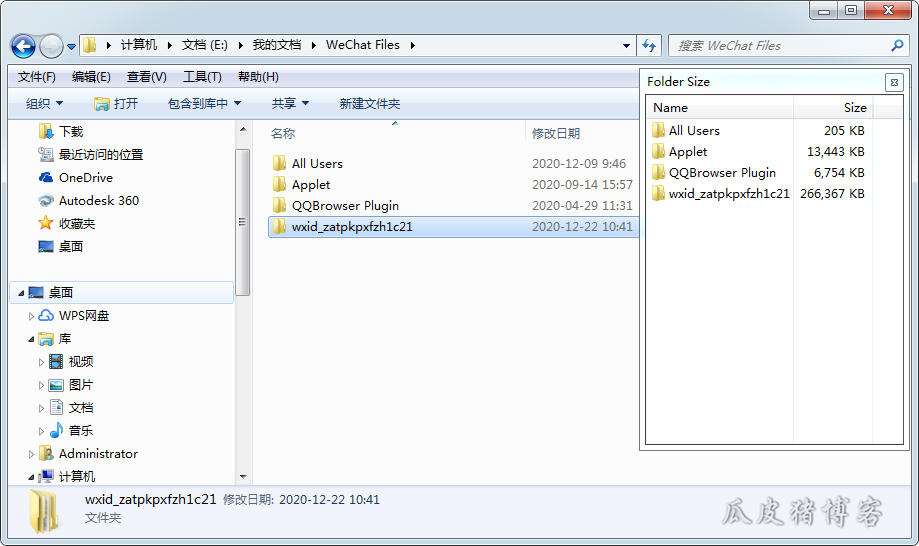Viewport: 919px width, 546px height.
Task: Click the magnifier search icon
Action: pyautogui.click(x=897, y=45)
